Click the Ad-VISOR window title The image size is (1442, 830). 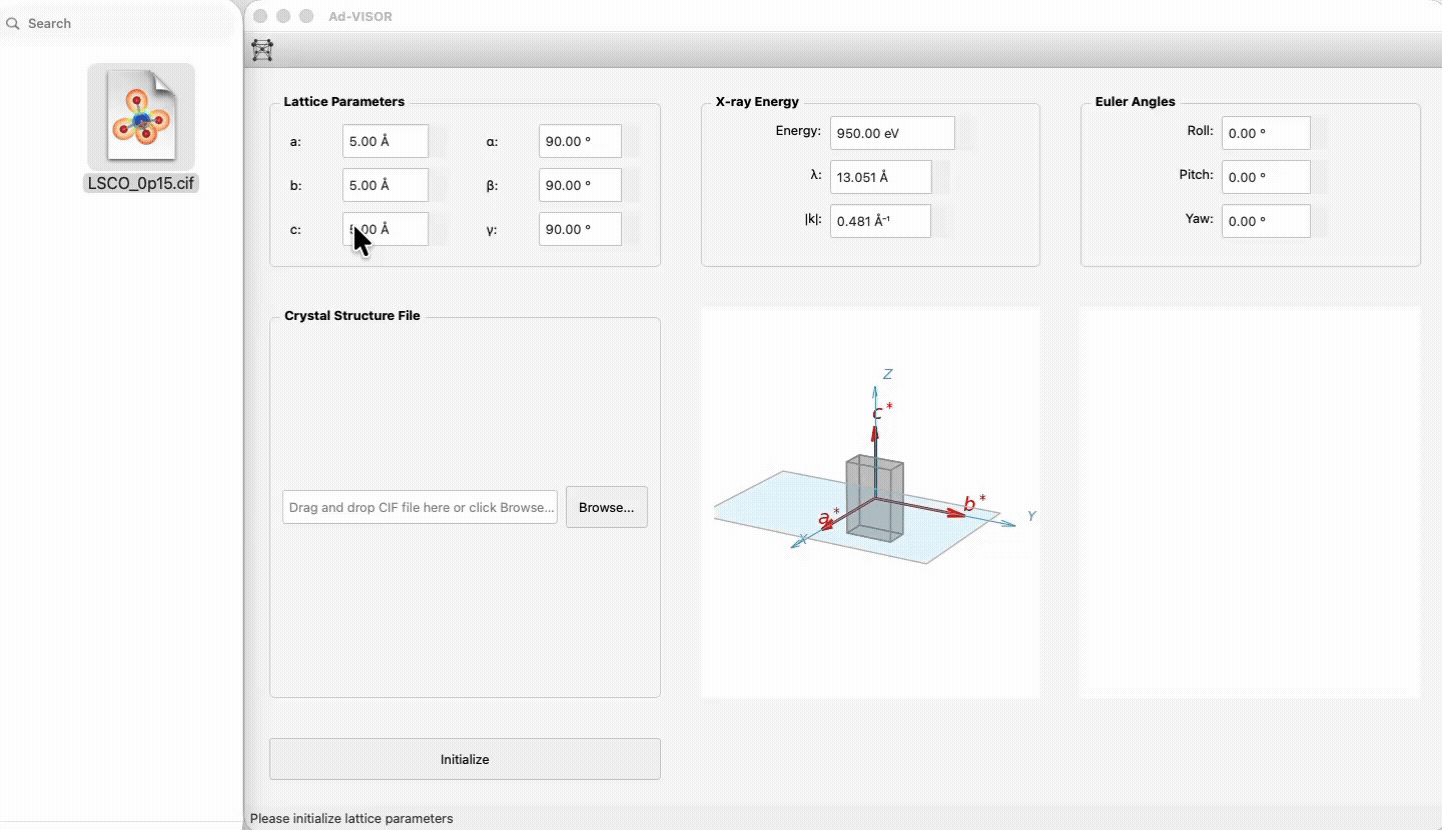[361, 16]
